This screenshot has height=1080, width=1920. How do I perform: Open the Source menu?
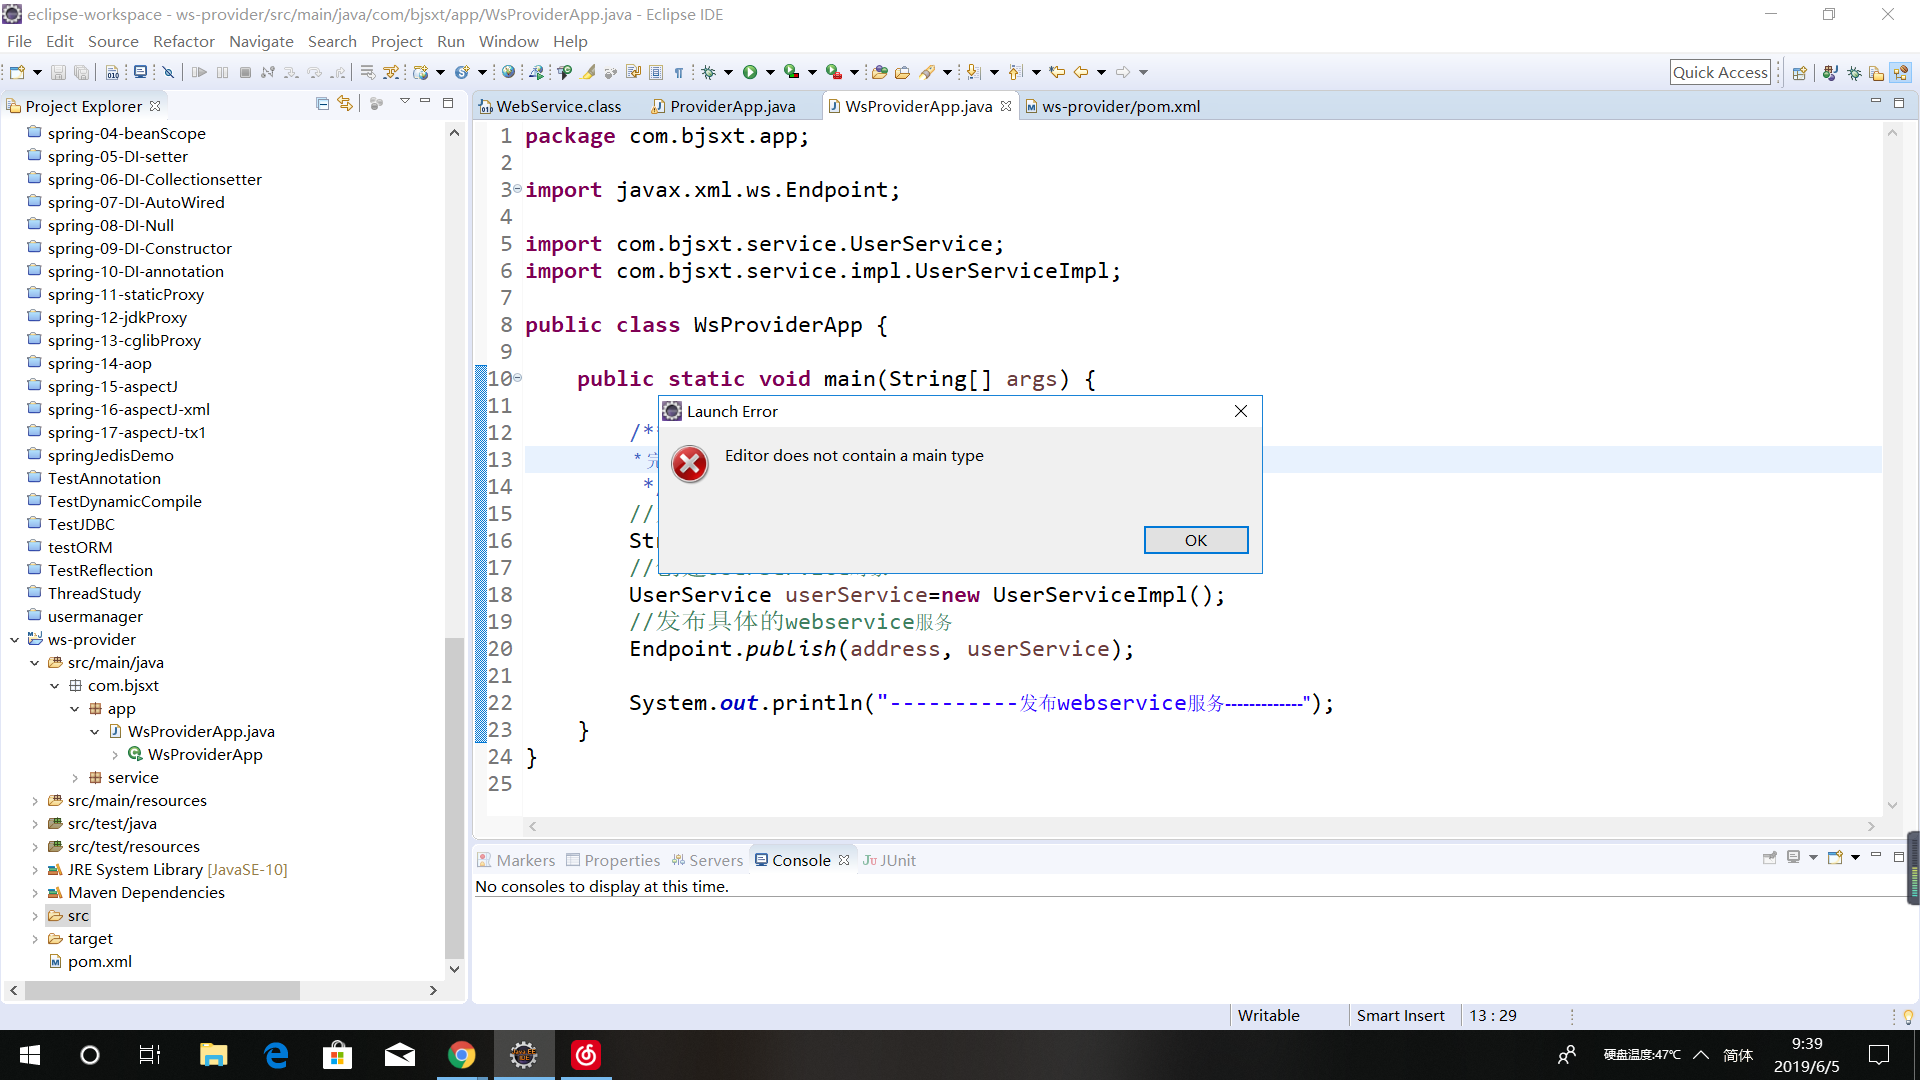113,41
